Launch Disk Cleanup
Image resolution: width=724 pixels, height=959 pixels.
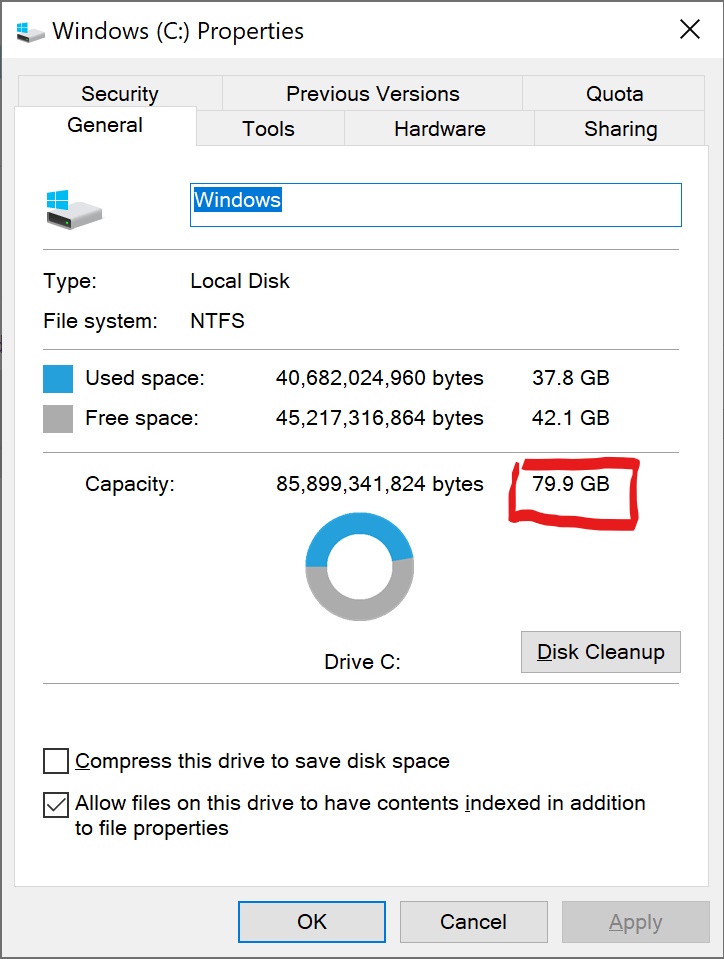600,652
